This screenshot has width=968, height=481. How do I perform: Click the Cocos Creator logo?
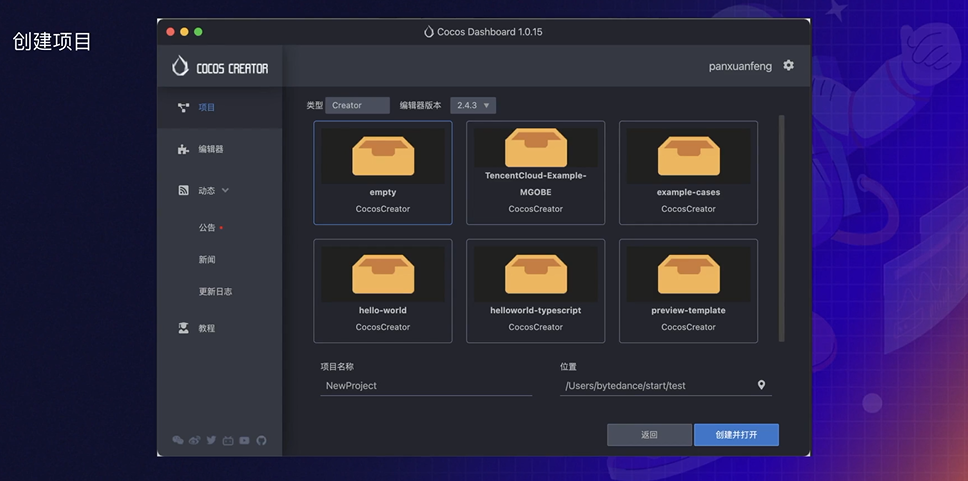point(220,67)
